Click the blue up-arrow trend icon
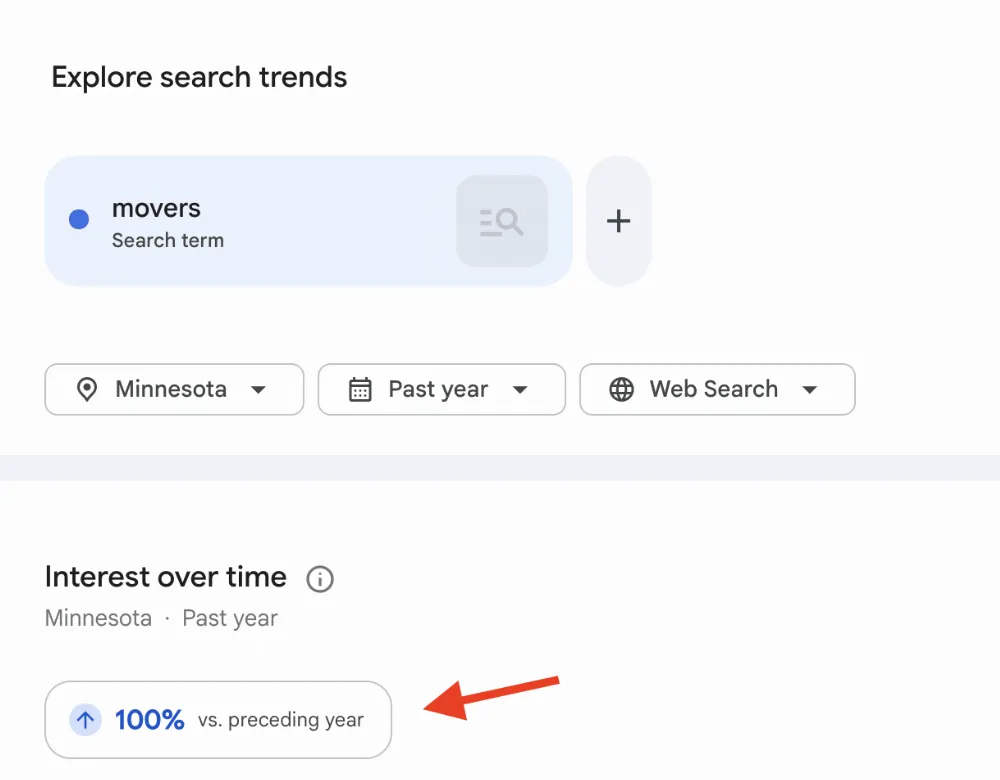 pyautogui.click(x=85, y=720)
